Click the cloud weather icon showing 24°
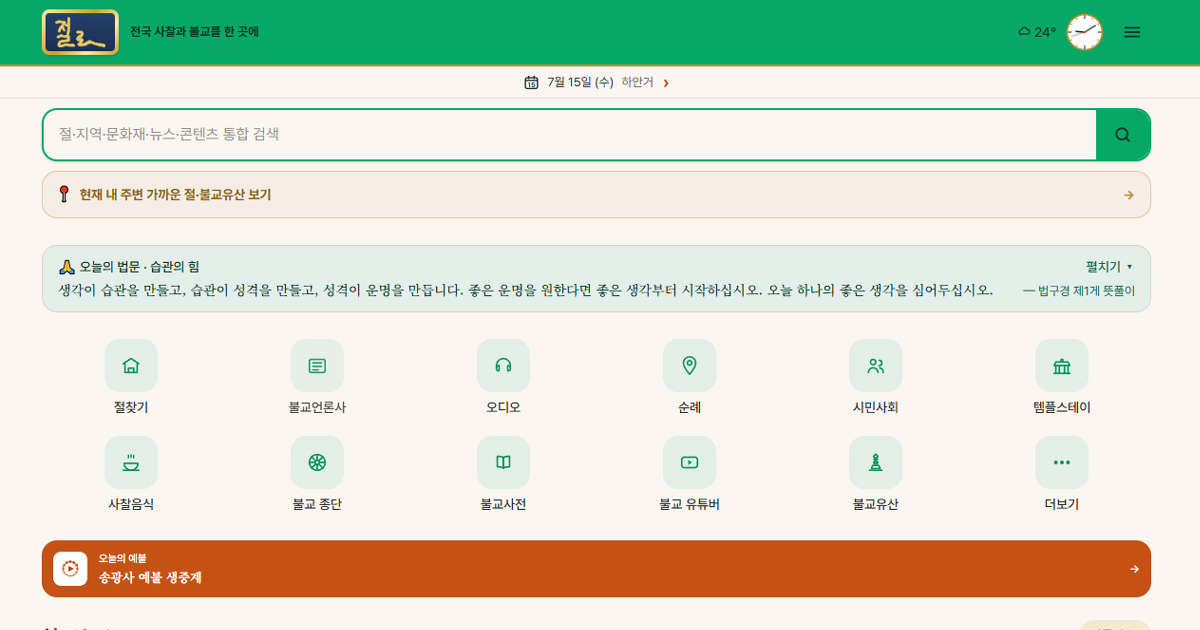 [x=1024, y=32]
